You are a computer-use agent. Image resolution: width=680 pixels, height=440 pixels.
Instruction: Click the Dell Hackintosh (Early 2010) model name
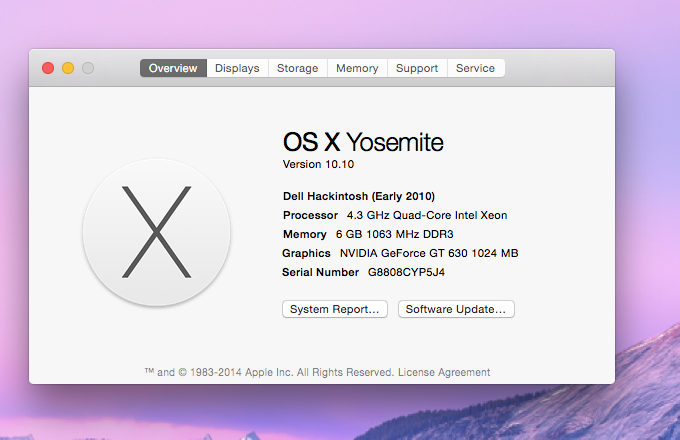[359, 196]
